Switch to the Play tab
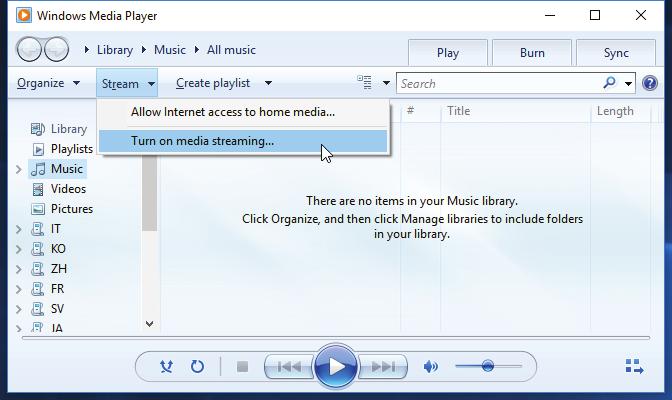 pos(448,53)
